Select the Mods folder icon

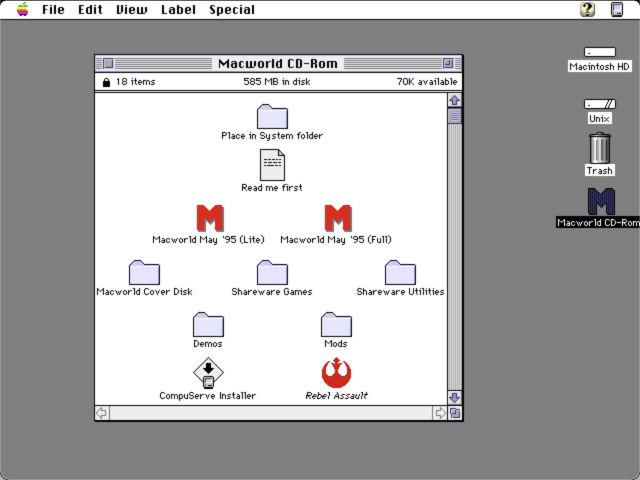pos(336,324)
